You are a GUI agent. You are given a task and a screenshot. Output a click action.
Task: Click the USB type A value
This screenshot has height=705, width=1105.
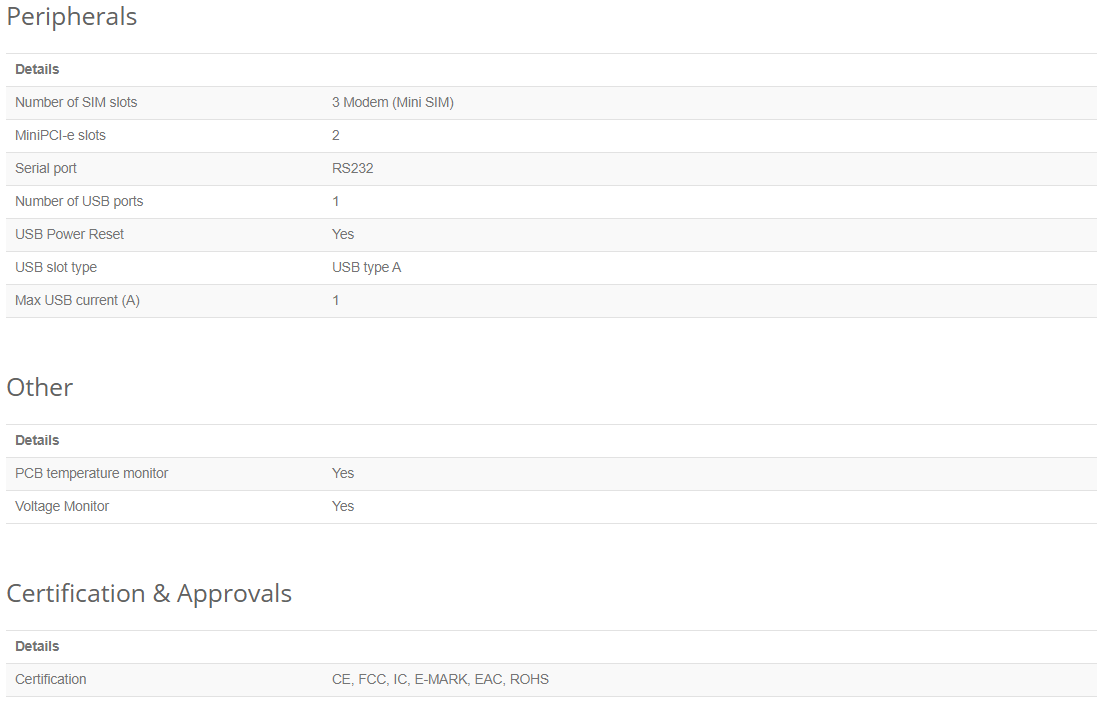tap(366, 267)
